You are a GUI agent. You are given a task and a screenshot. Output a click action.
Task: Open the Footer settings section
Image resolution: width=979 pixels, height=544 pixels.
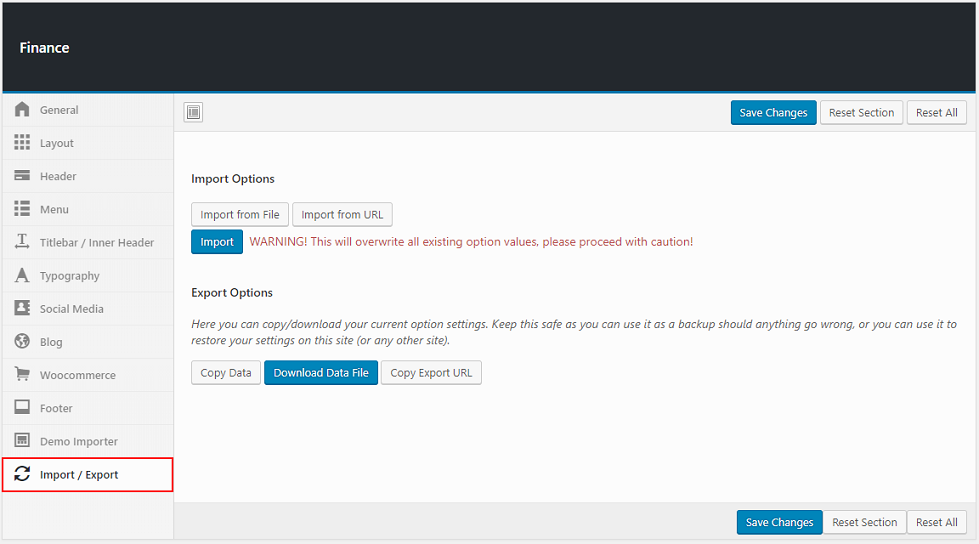click(x=56, y=408)
